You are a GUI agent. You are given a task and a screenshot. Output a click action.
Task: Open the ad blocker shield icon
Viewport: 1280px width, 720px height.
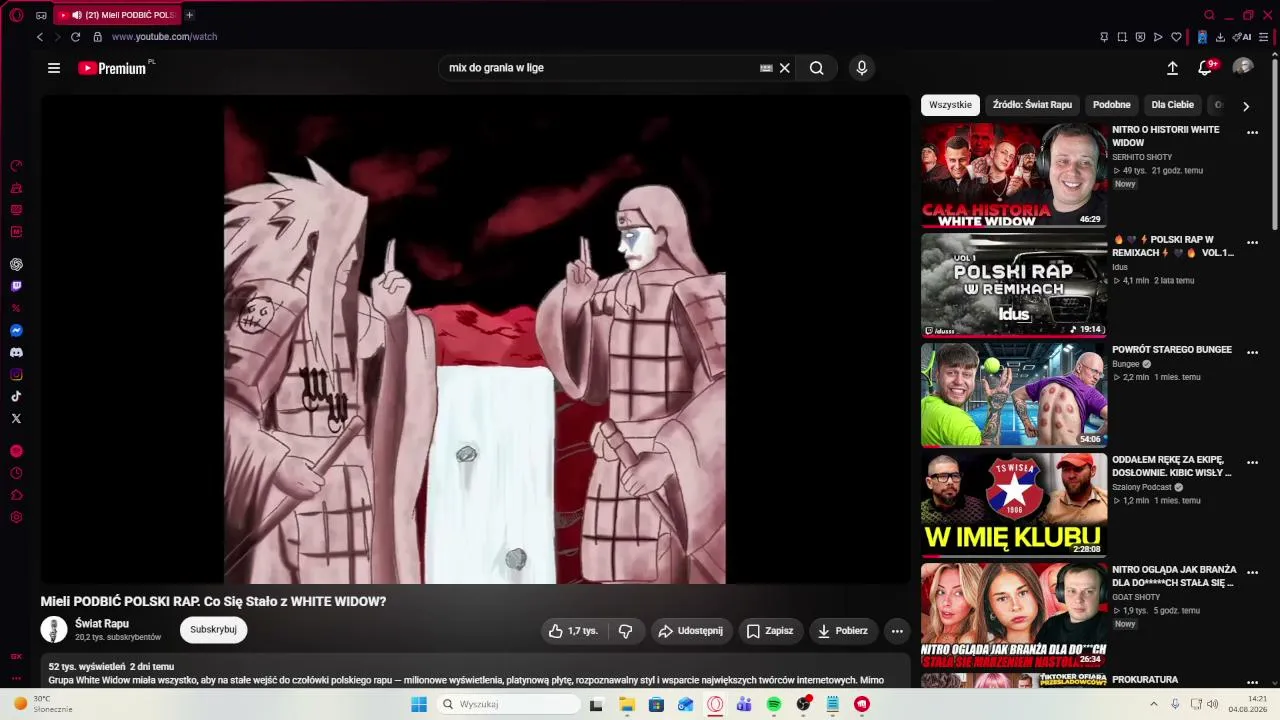click(1140, 37)
